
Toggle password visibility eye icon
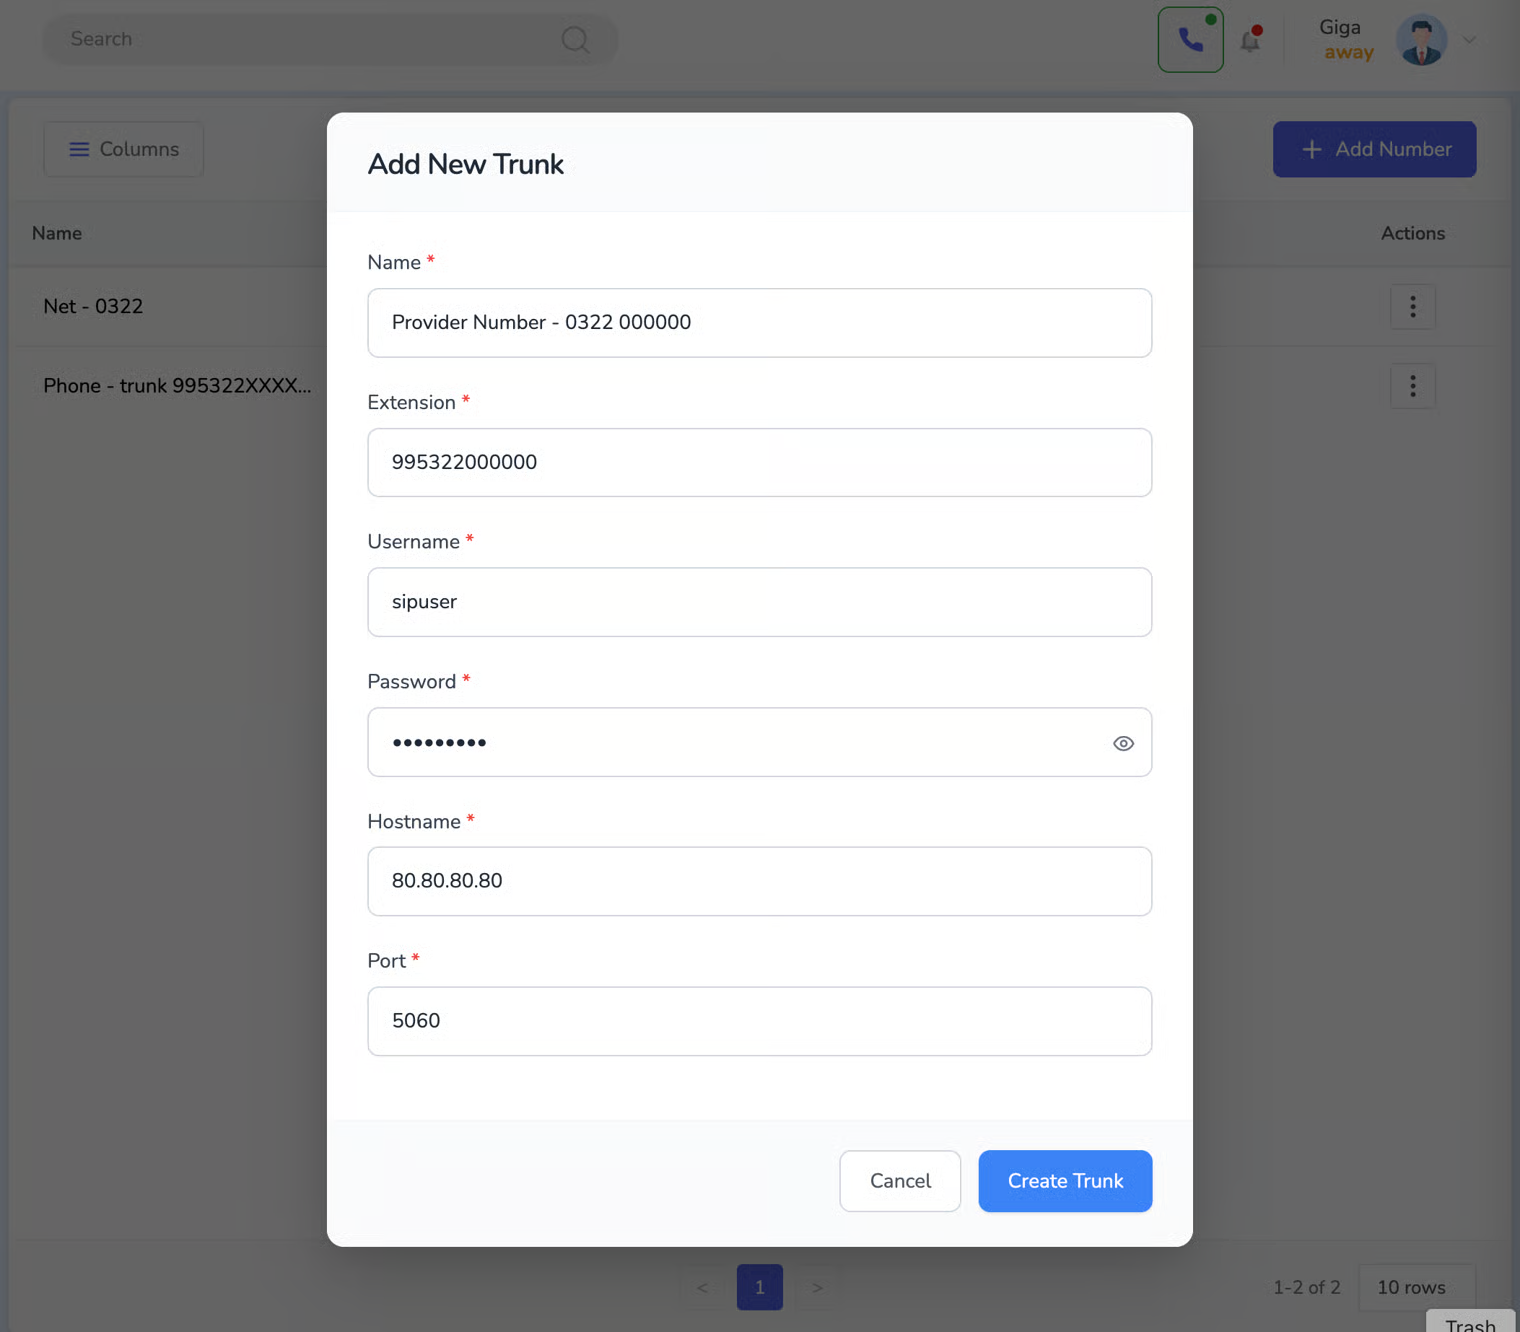pyautogui.click(x=1123, y=743)
